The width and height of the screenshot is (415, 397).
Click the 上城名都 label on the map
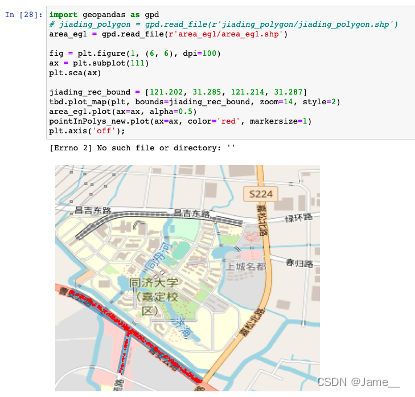[x=246, y=266]
